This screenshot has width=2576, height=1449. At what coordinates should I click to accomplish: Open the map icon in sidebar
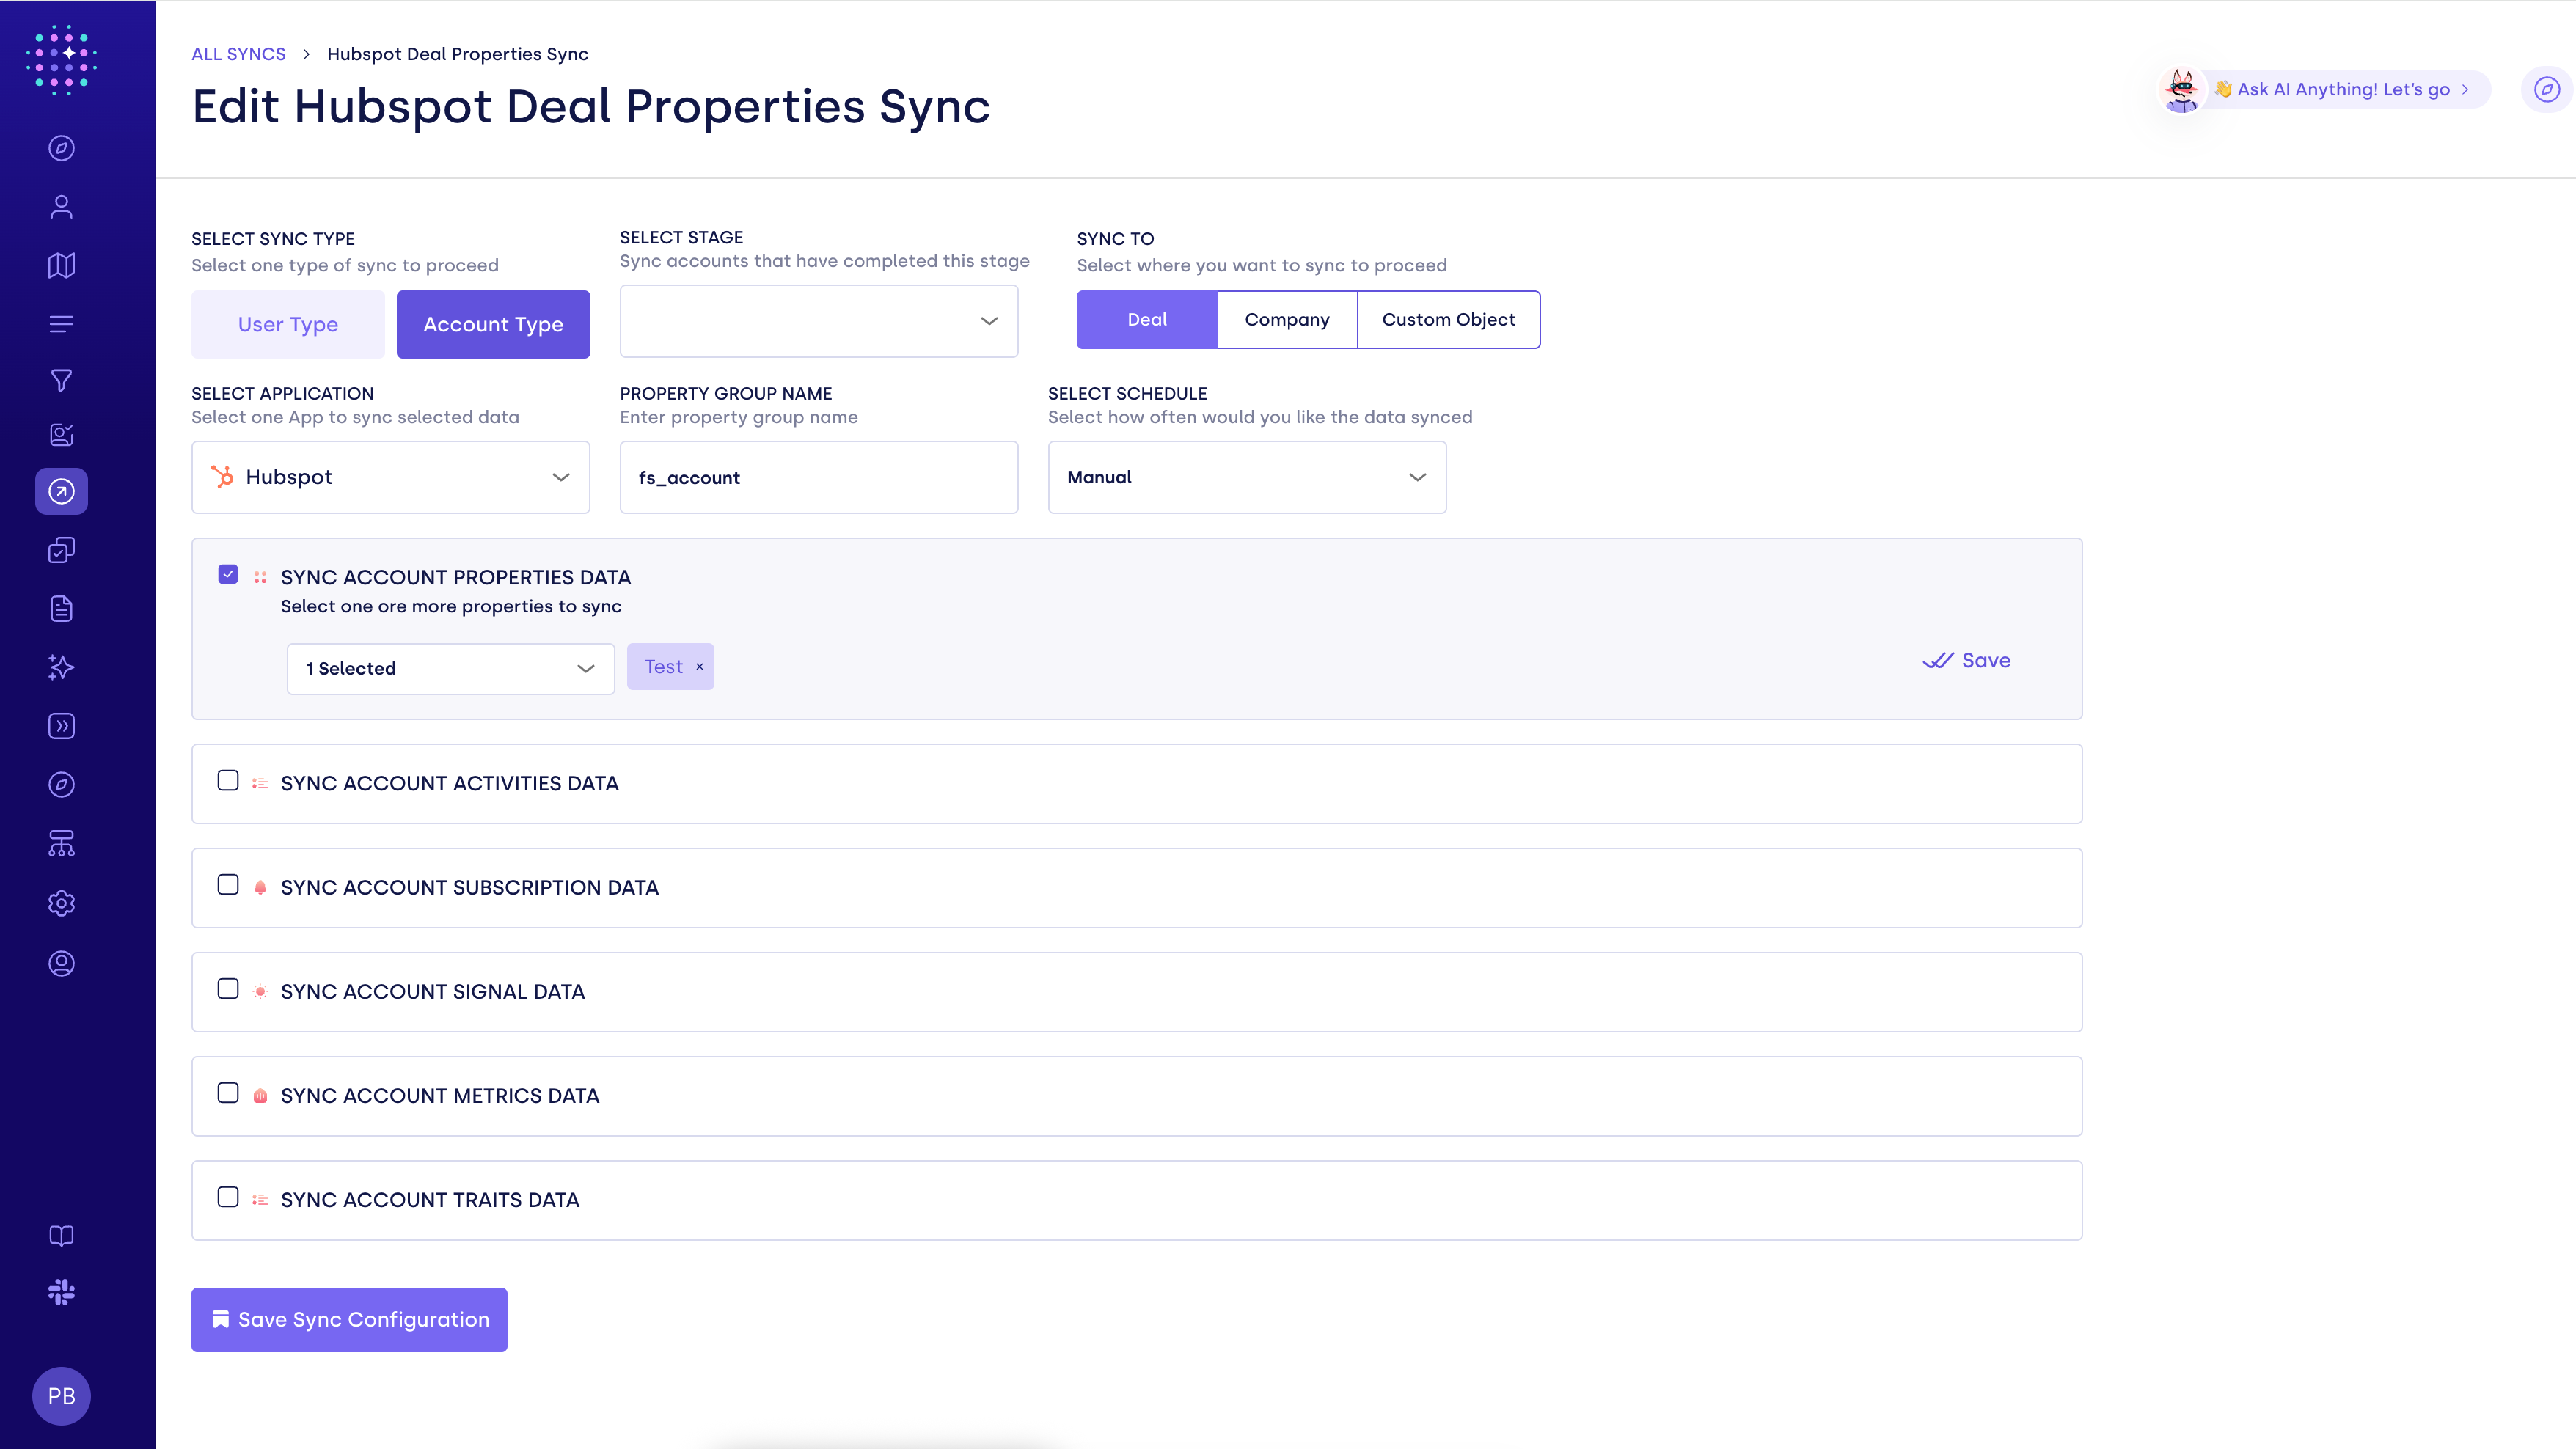61,265
